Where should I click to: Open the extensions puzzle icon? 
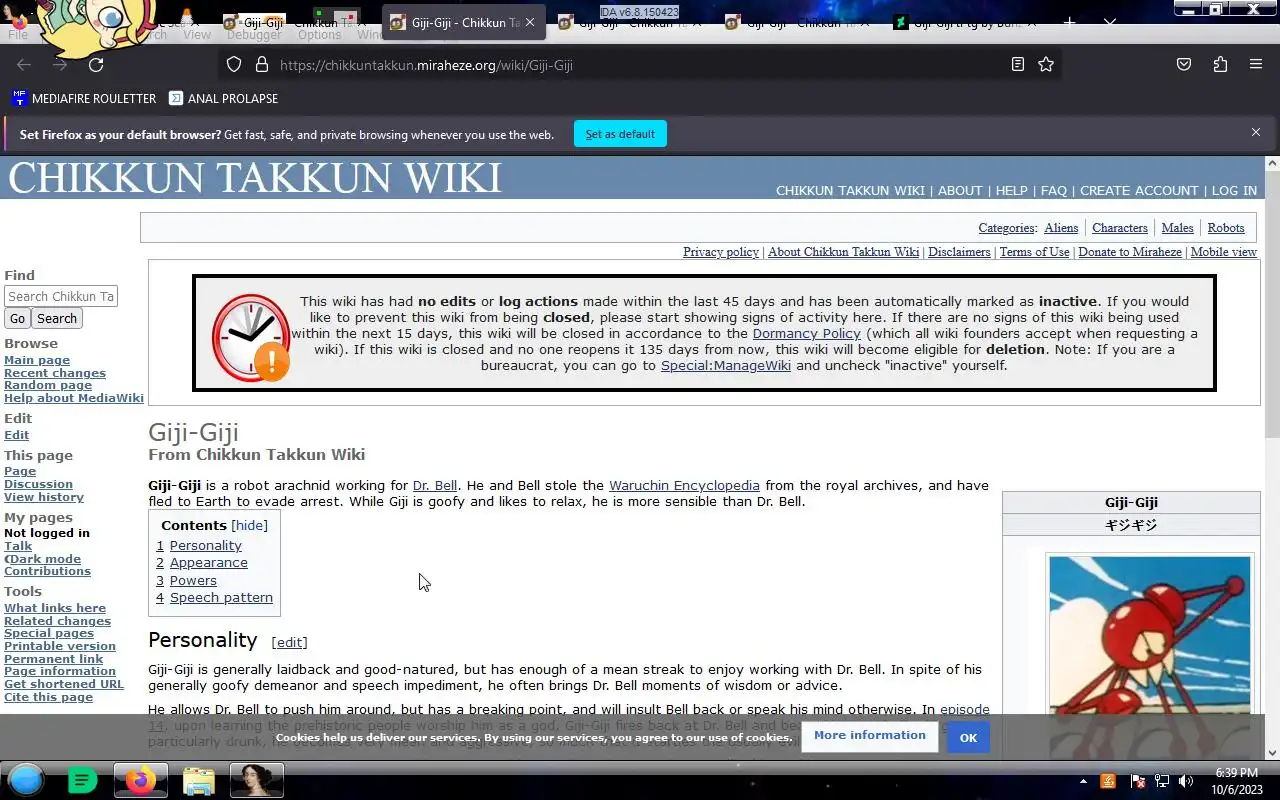point(1220,65)
